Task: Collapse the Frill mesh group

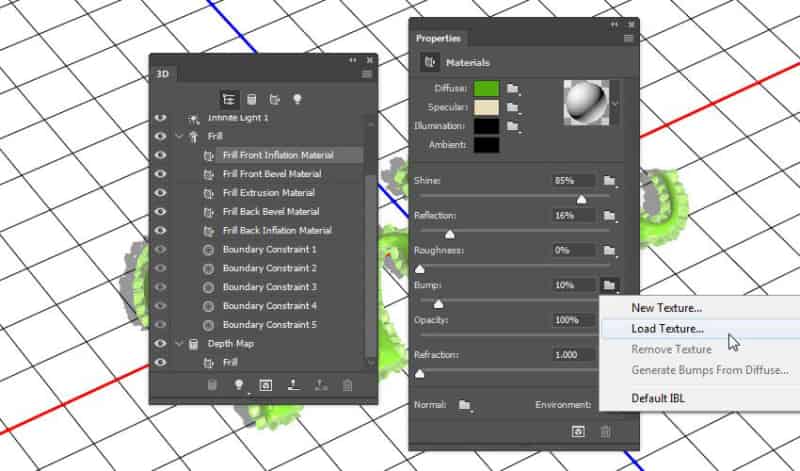Action: [179, 136]
